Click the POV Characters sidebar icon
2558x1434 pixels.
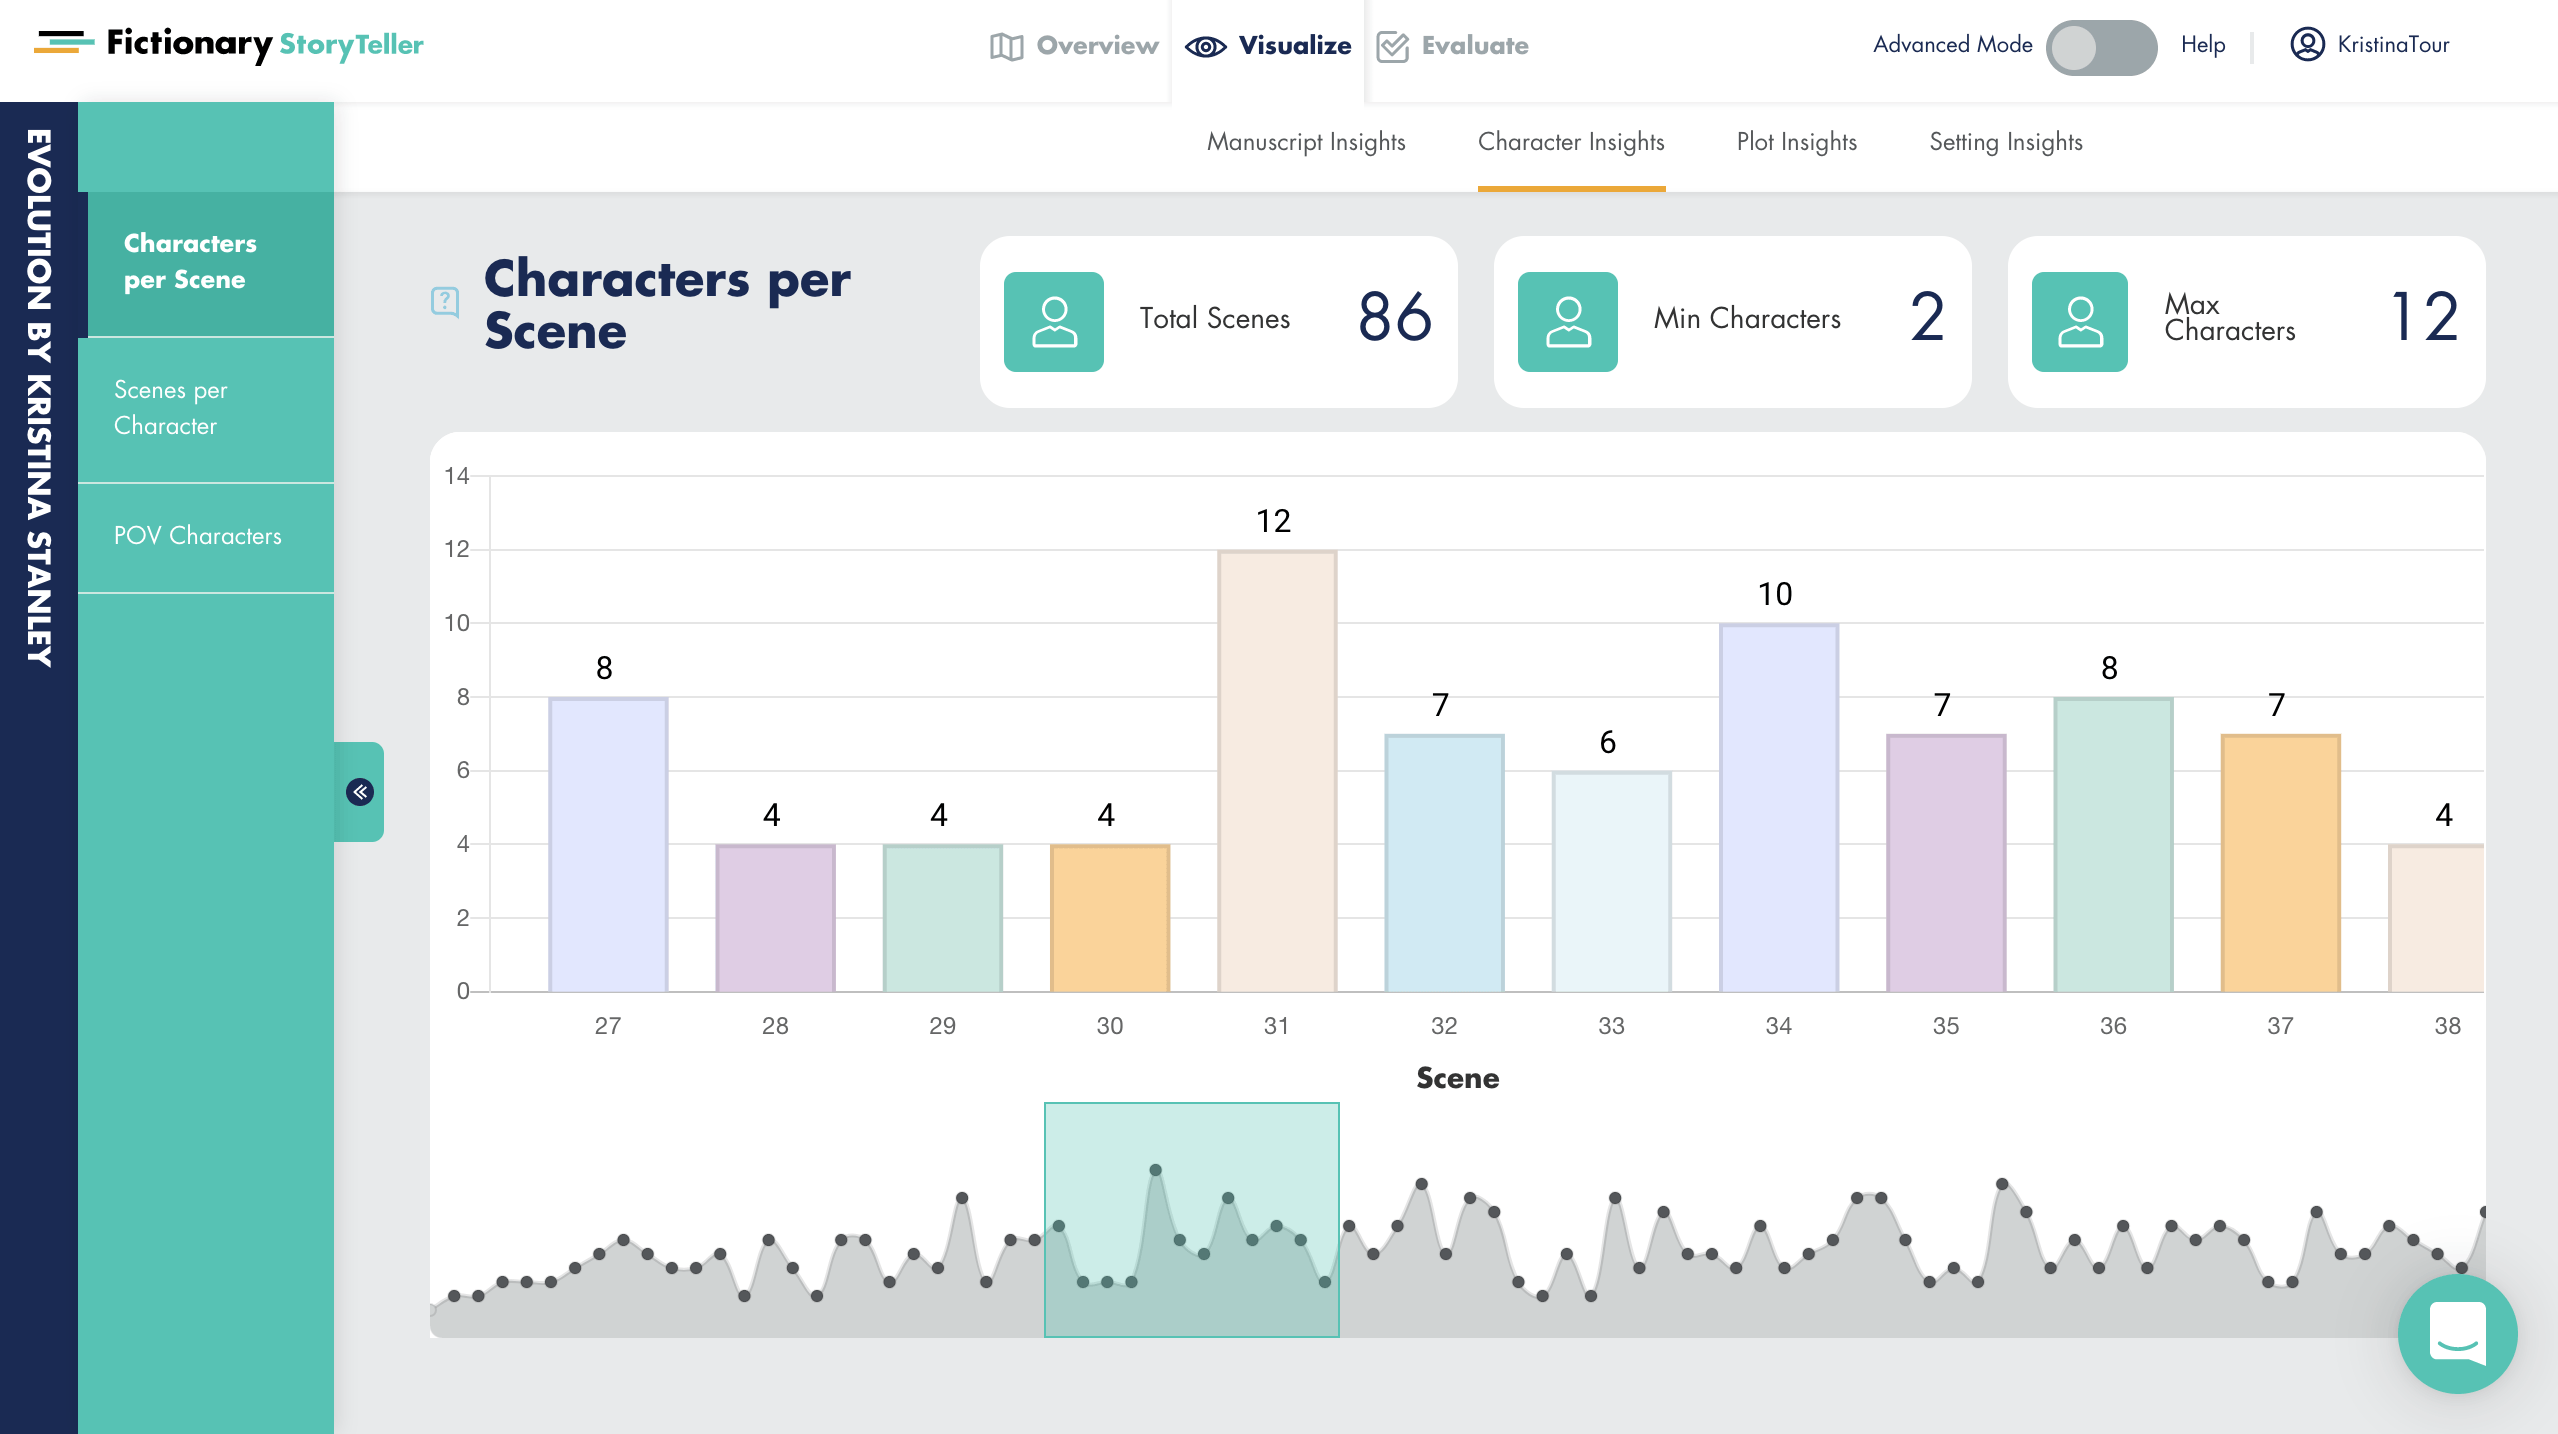tap(199, 534)
